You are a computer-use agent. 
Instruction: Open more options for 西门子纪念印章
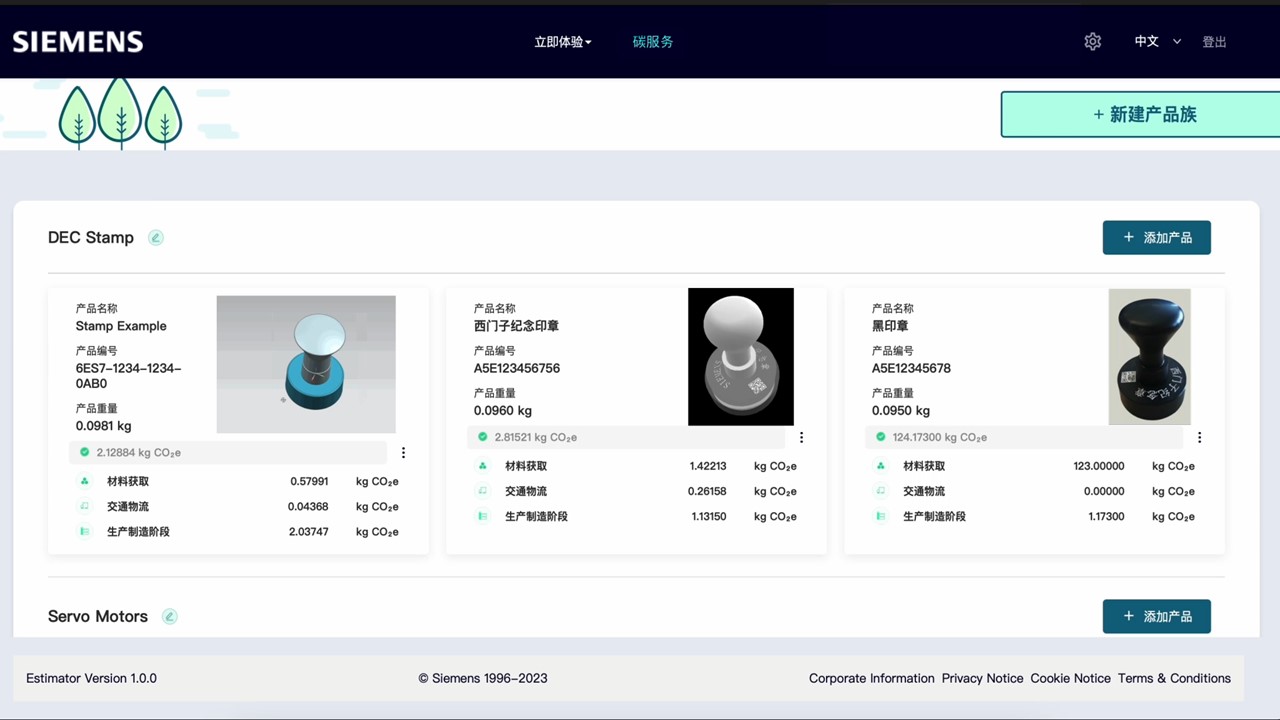pos(801,438)
